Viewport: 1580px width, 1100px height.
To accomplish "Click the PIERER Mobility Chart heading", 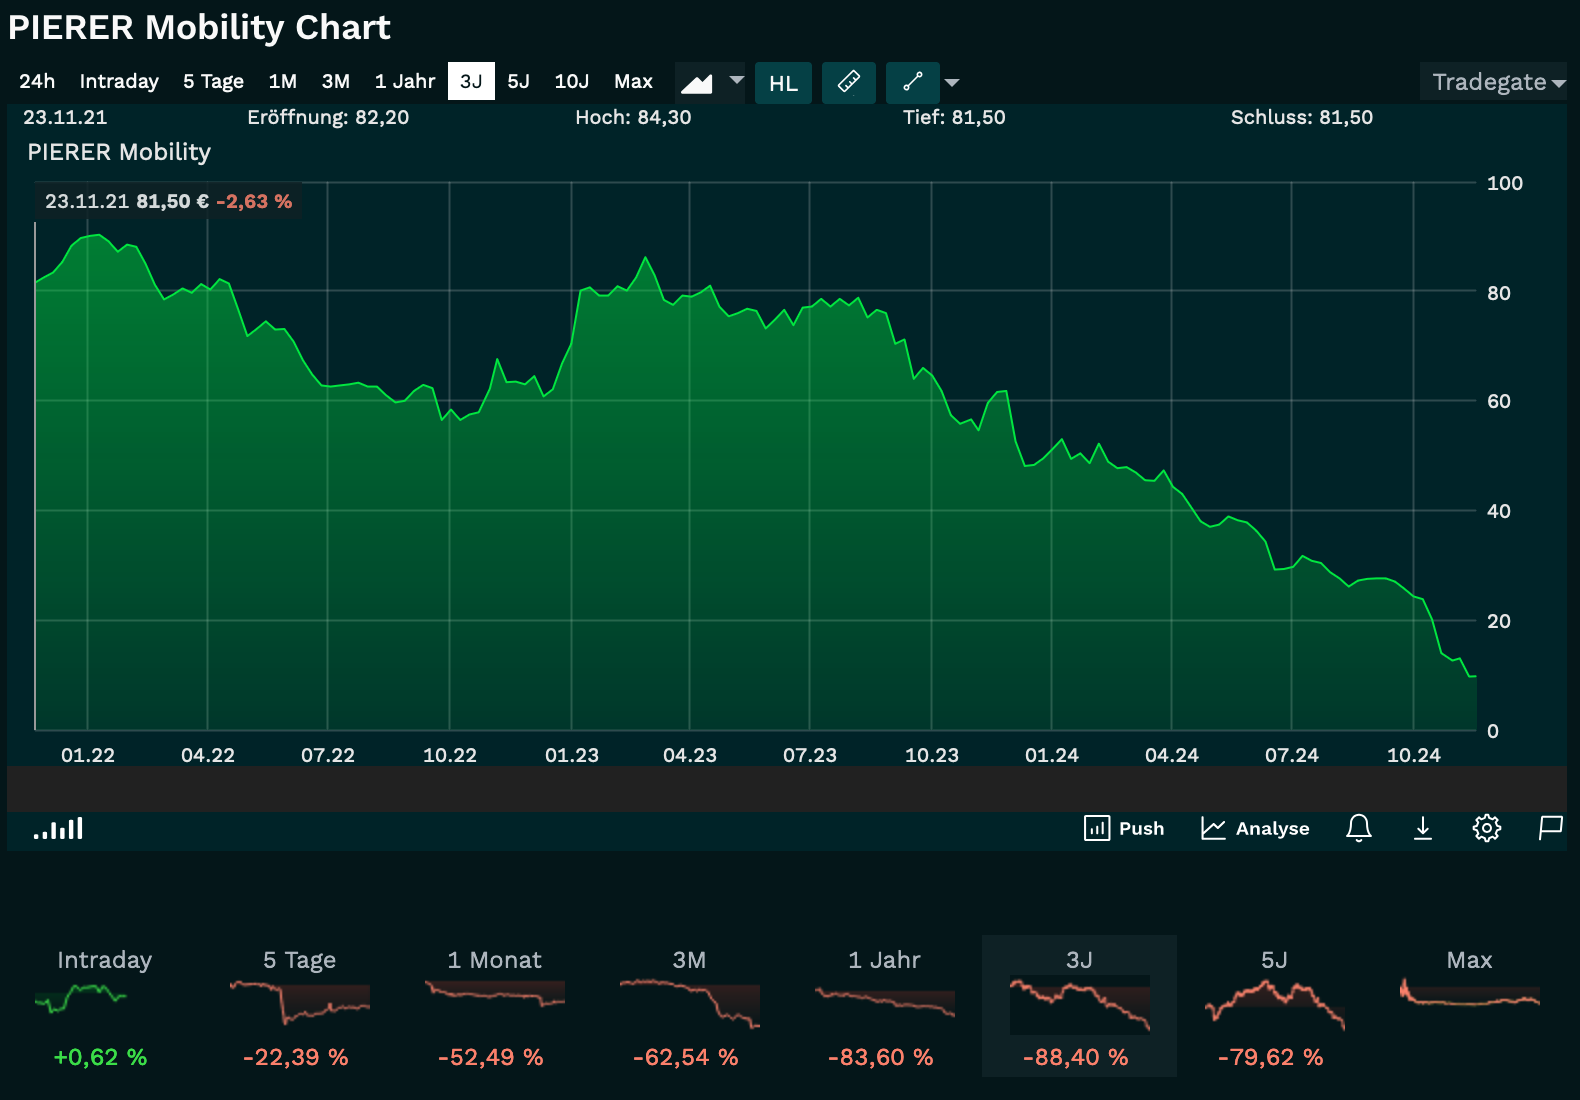I will [x=199, y=27].
